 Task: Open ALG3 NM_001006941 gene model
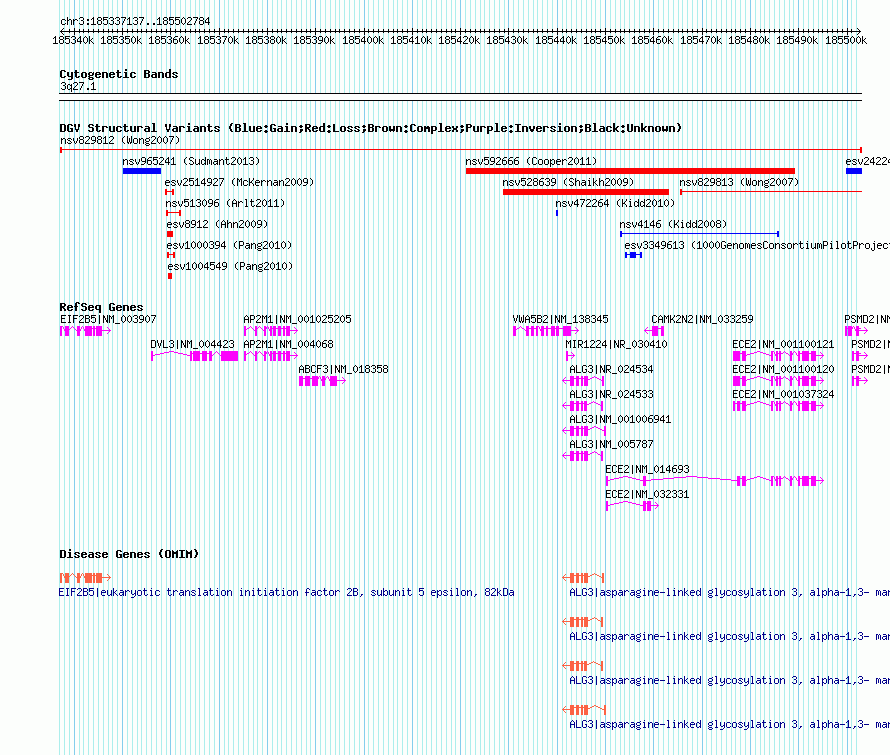pos(584,431)
